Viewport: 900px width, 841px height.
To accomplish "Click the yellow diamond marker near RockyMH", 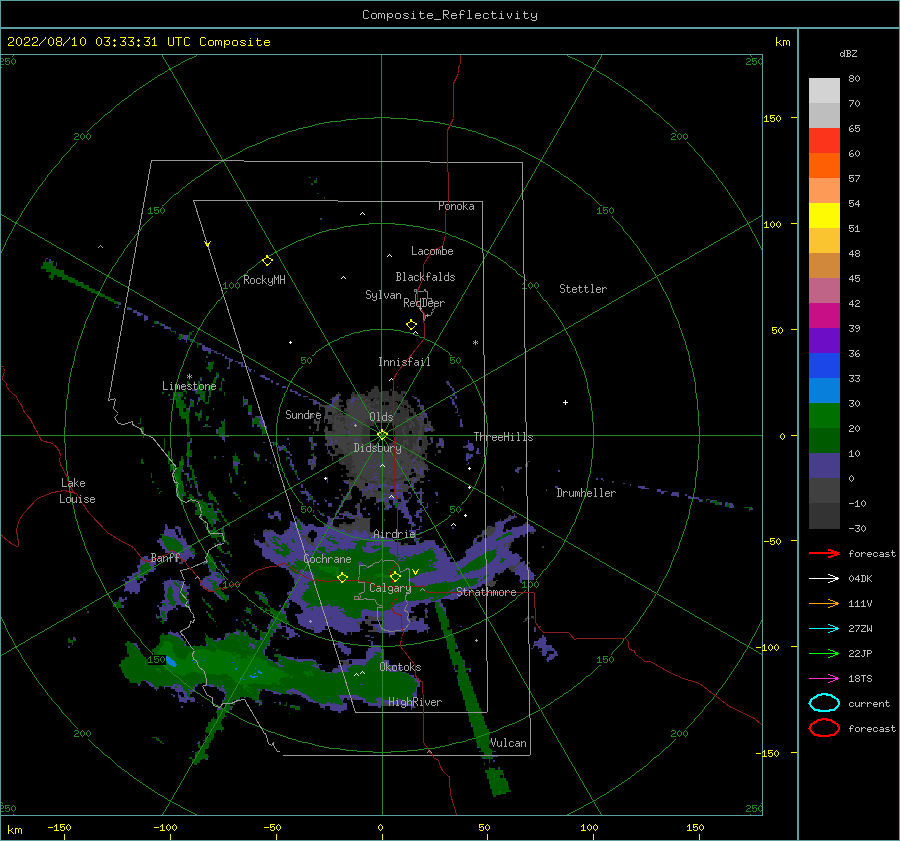I will click(267, 261).
